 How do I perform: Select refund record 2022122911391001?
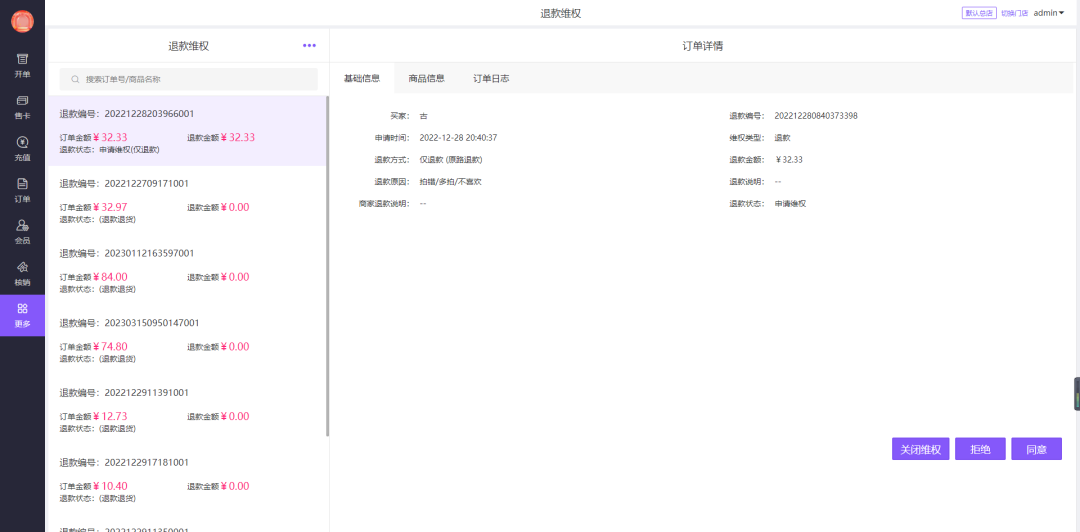click(186, 409)
